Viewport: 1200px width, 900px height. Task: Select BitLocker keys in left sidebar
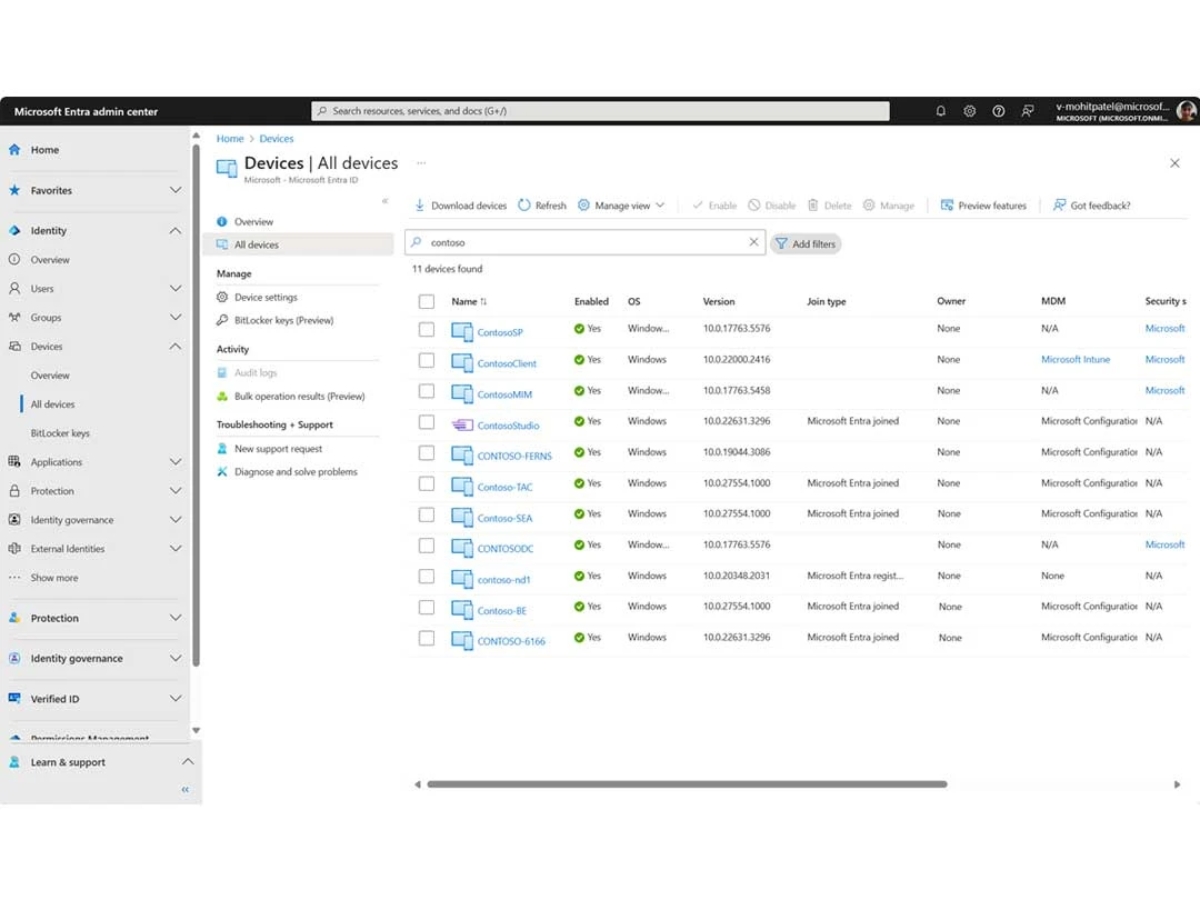tap(60, 433)
